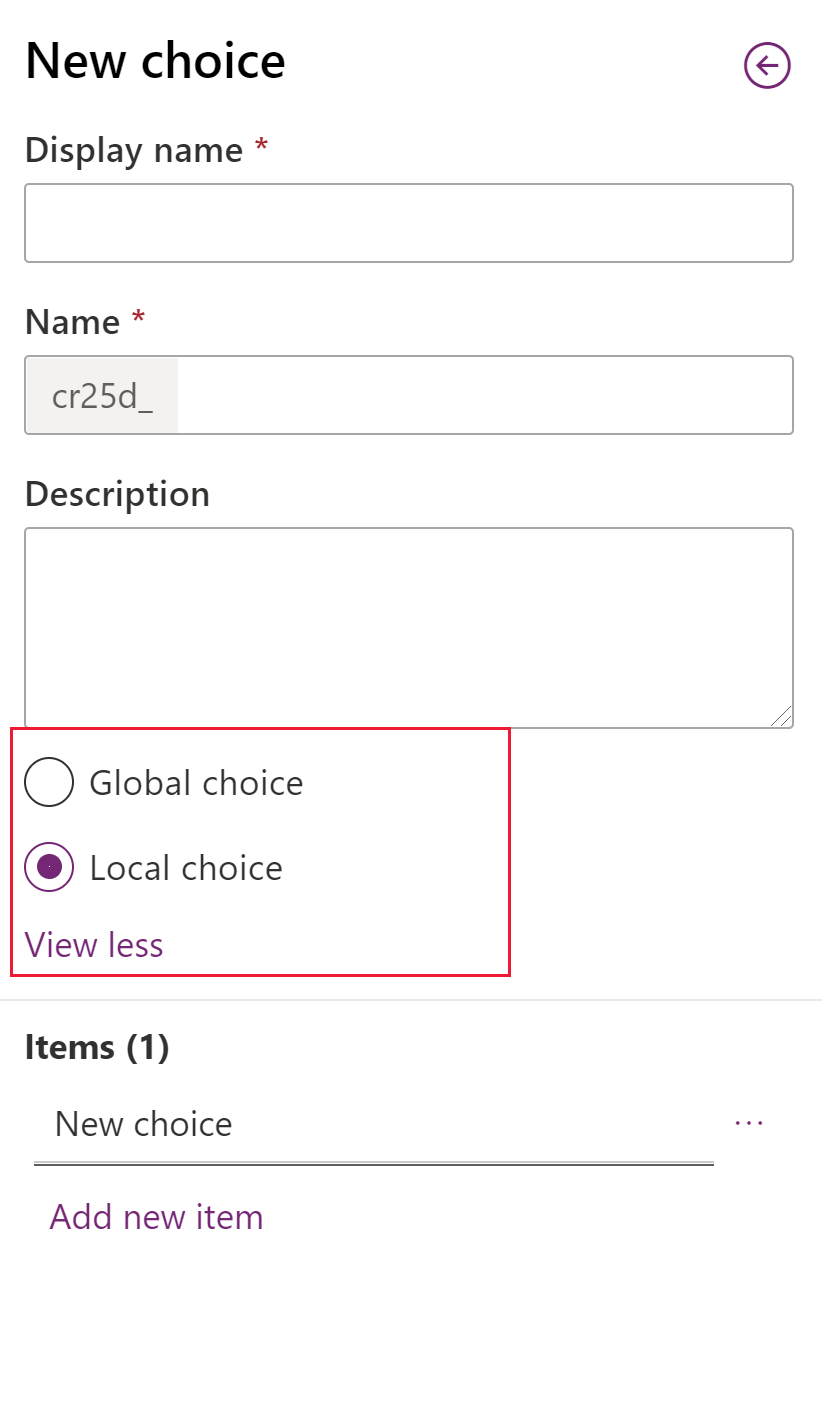The width and height of the screenshot is (822, 1410).
Task: Focus the Display name text field
Action: 409,223
